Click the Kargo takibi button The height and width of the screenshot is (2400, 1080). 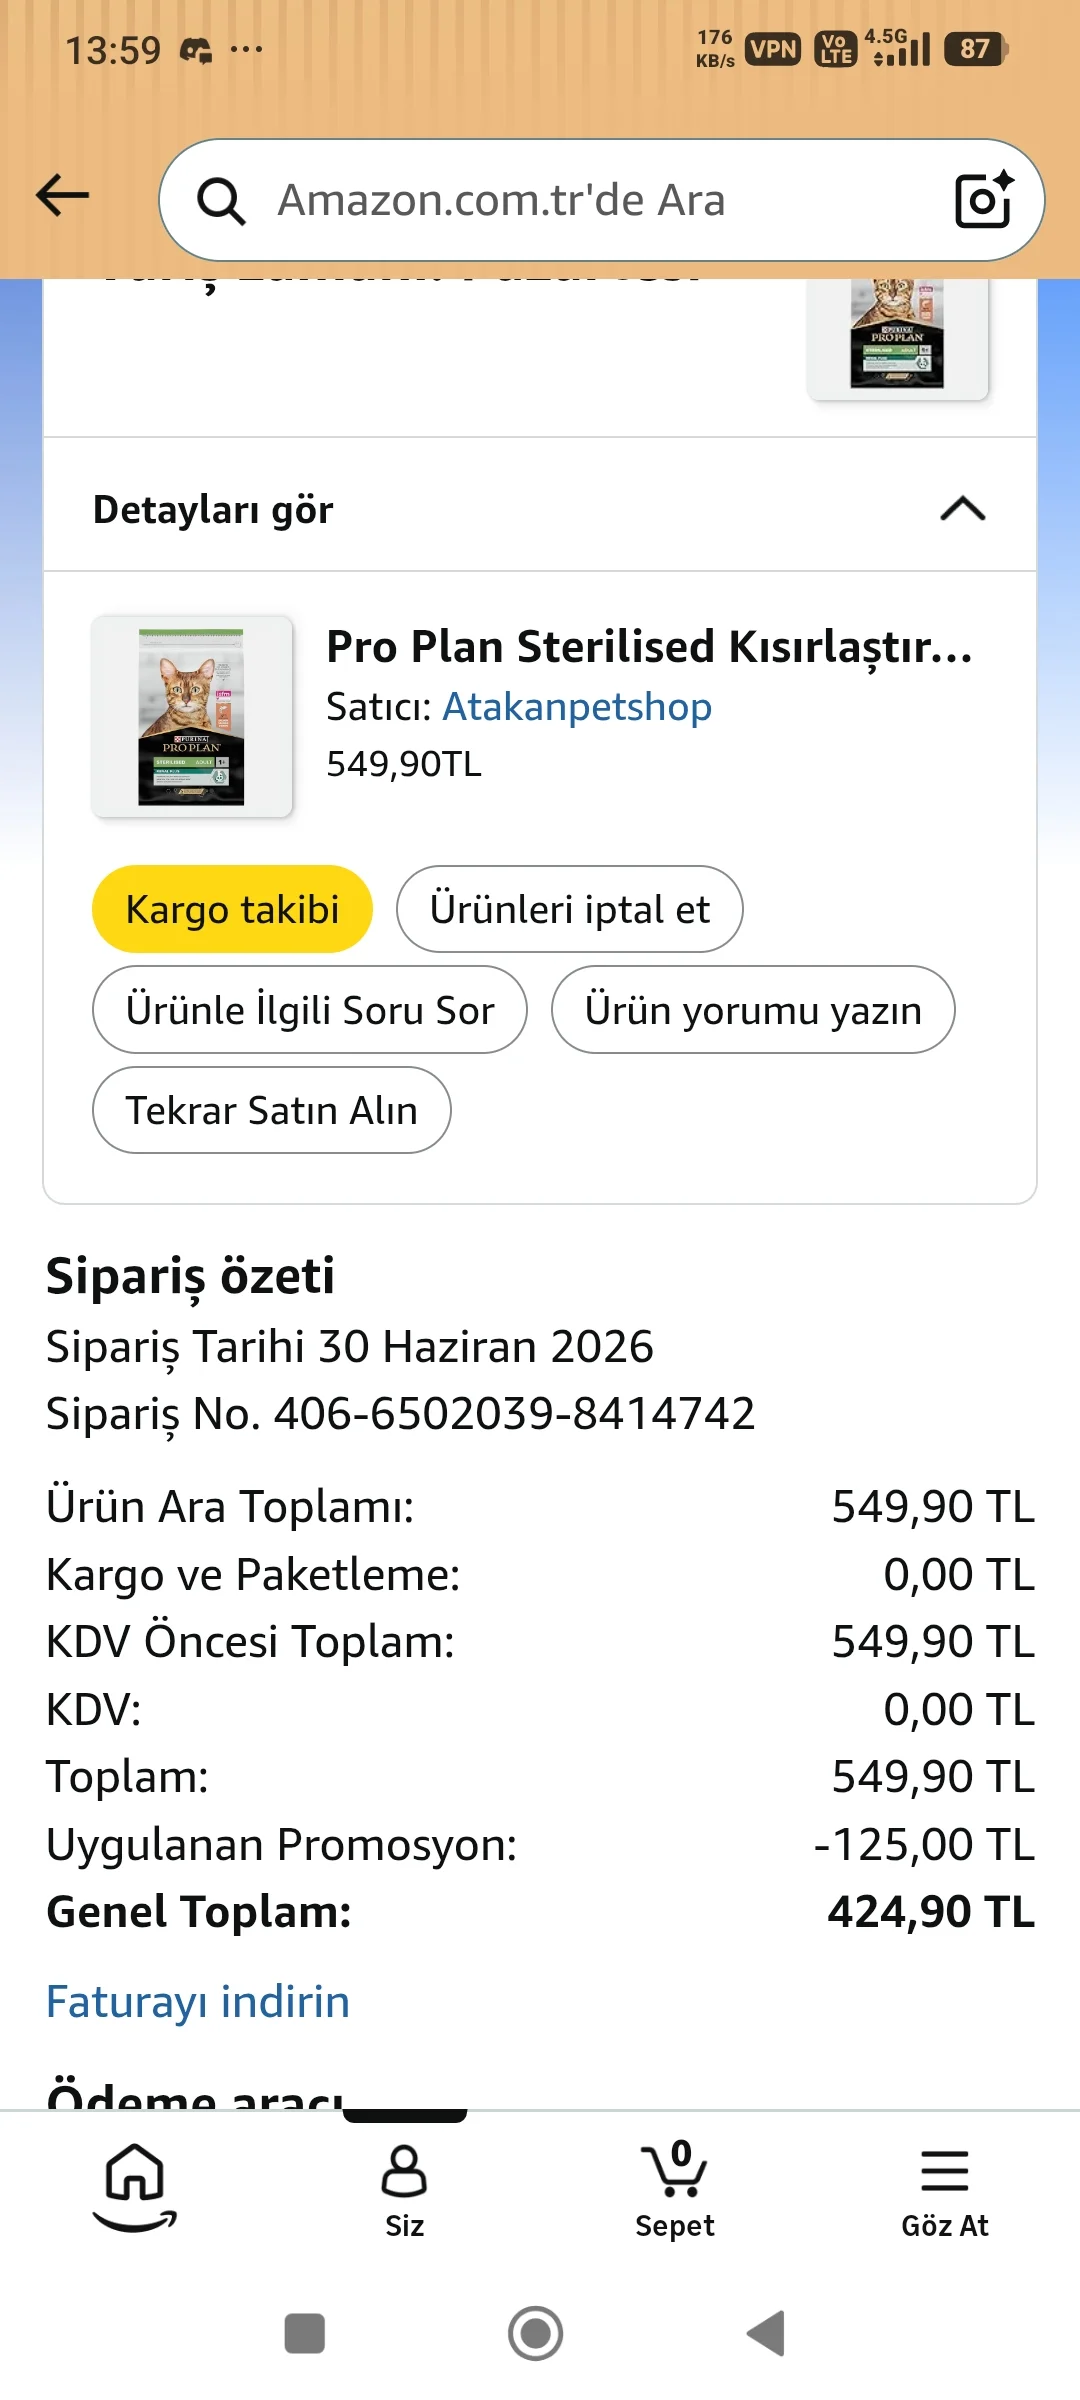[232, 909]
